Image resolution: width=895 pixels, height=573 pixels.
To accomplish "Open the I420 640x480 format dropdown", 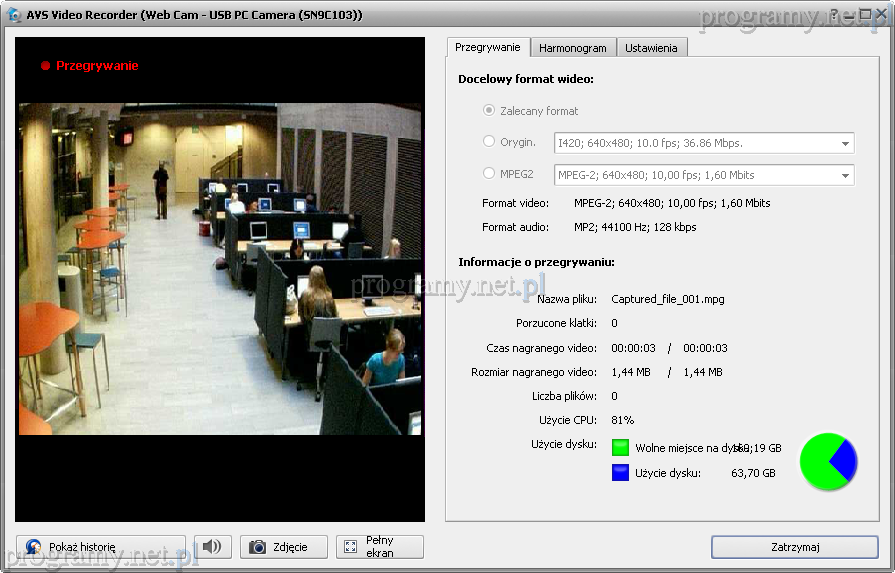I will coord(845,143).
